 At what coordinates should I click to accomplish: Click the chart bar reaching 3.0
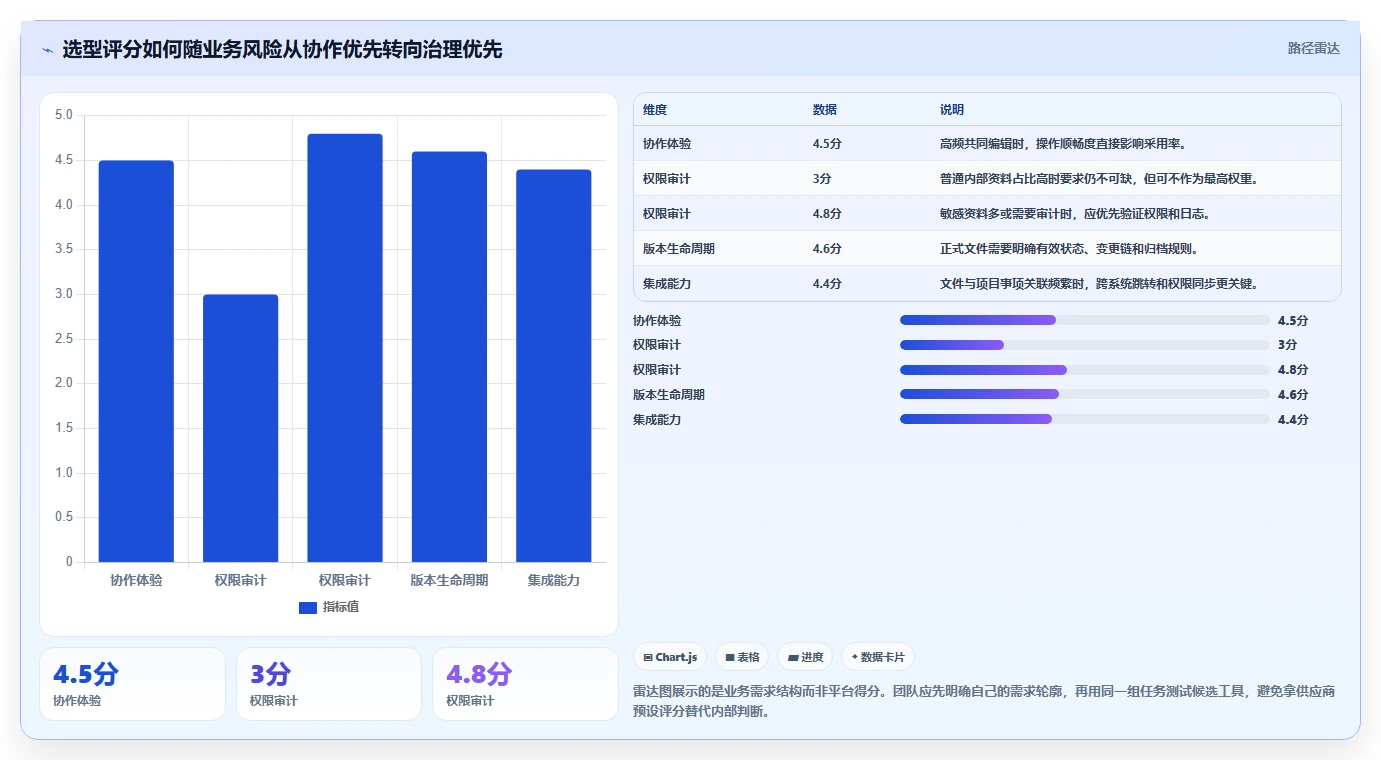(240, 428)
